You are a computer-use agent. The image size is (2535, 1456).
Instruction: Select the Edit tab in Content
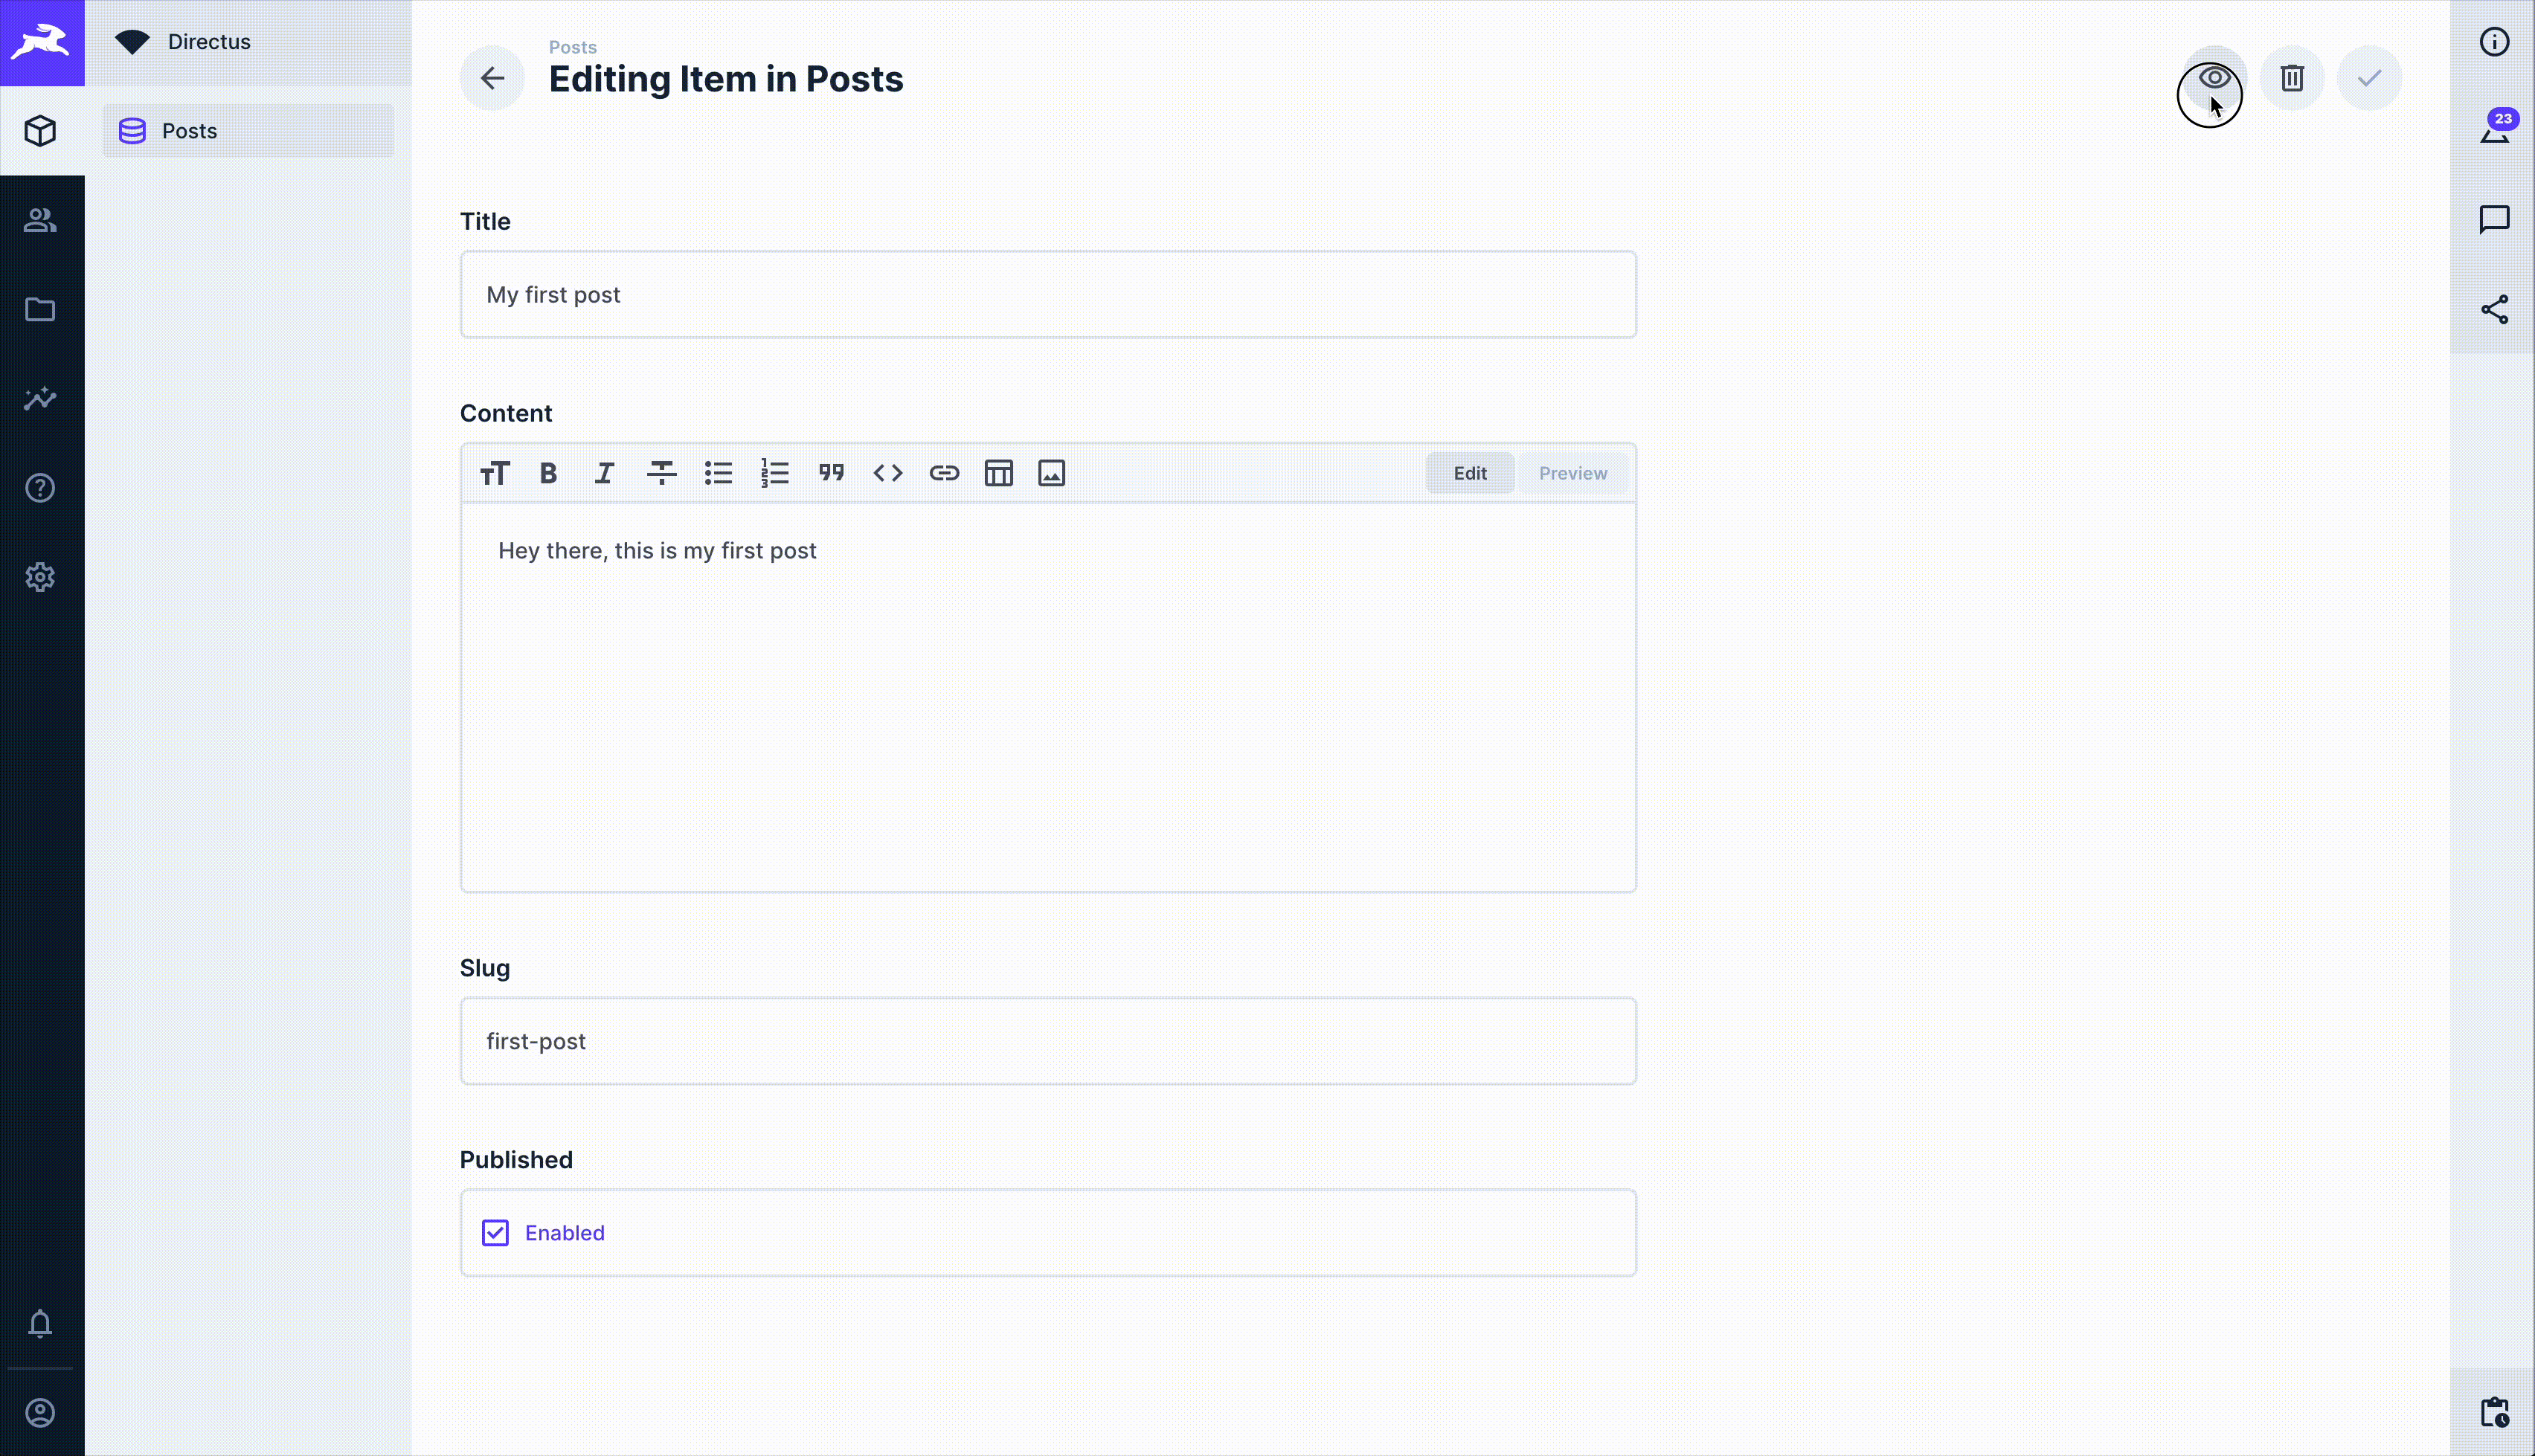[x=1469, y=473]
